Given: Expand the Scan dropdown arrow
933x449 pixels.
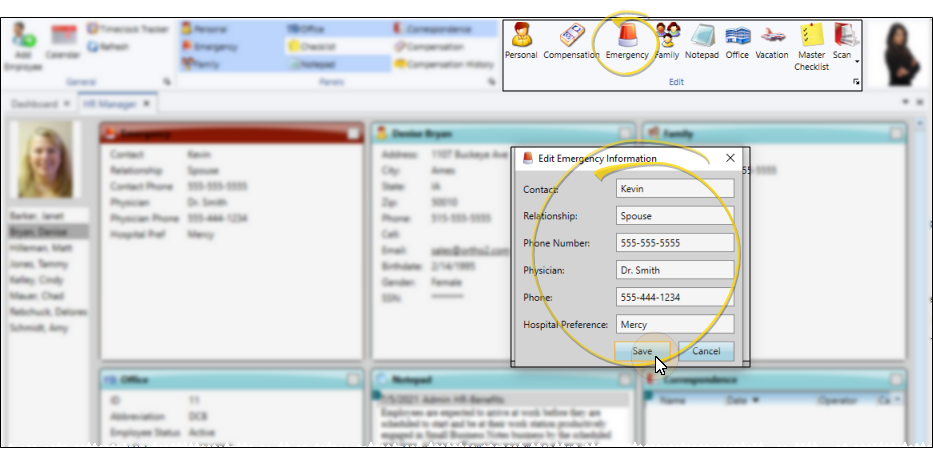Looking at the screenshot, I should tap(857, 62).
